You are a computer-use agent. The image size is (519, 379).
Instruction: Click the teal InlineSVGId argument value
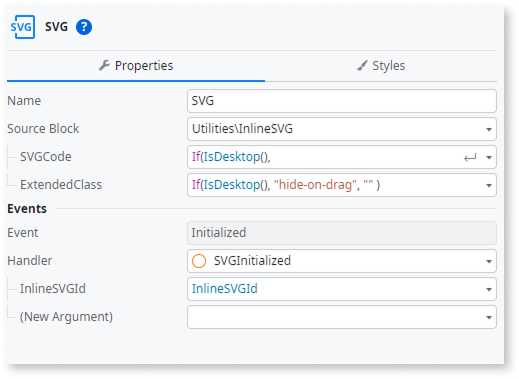225,289
